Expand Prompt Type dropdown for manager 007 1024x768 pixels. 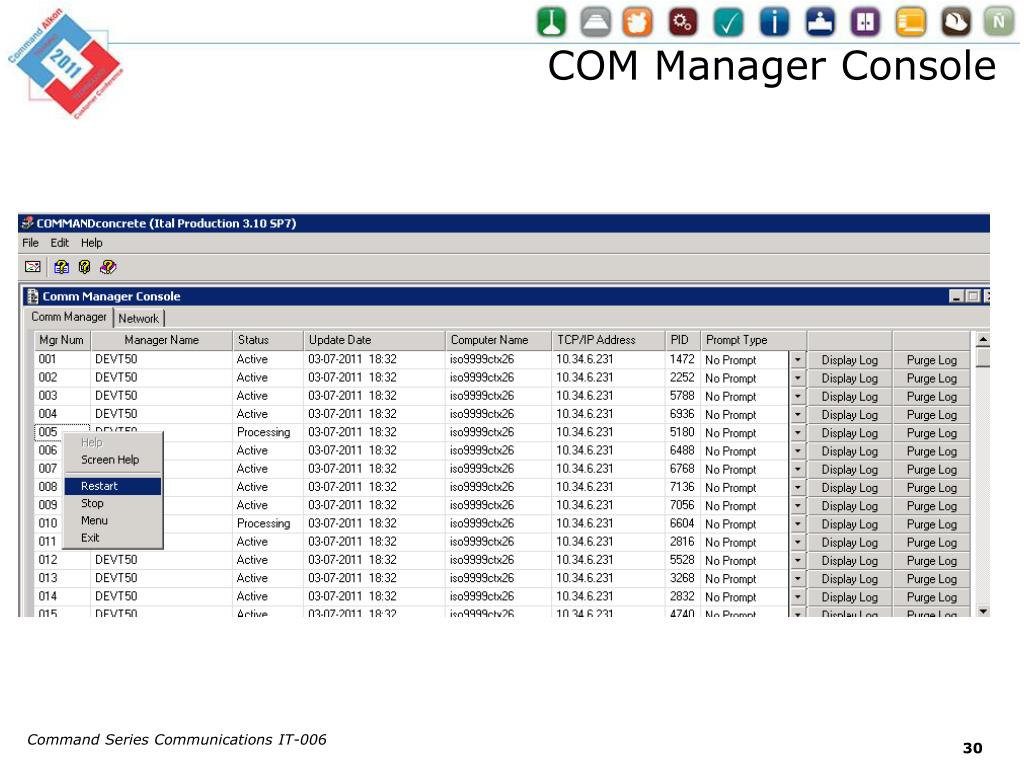coord(797,470)
